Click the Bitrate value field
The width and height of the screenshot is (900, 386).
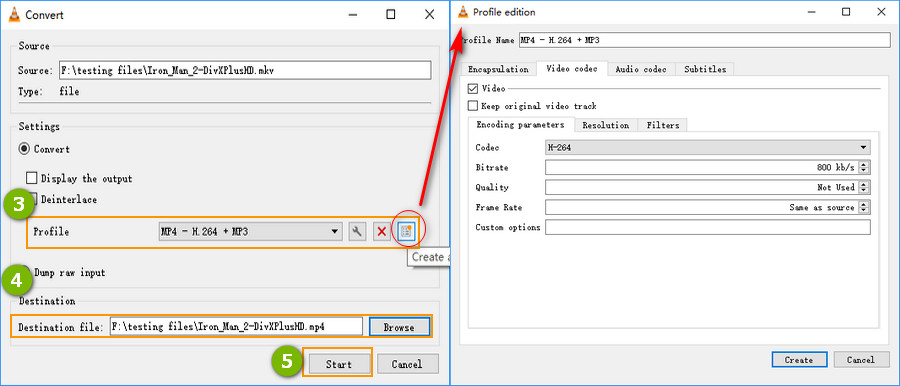point(701,167)
